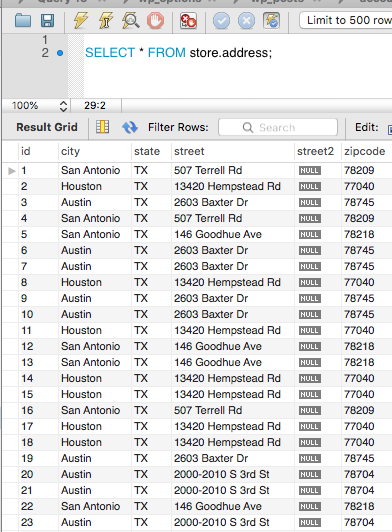Toggle the grid column layout icon
Image resolution: width=392 pixels, height=532 pixels.
pyautogui.click(x=102, y=127)
